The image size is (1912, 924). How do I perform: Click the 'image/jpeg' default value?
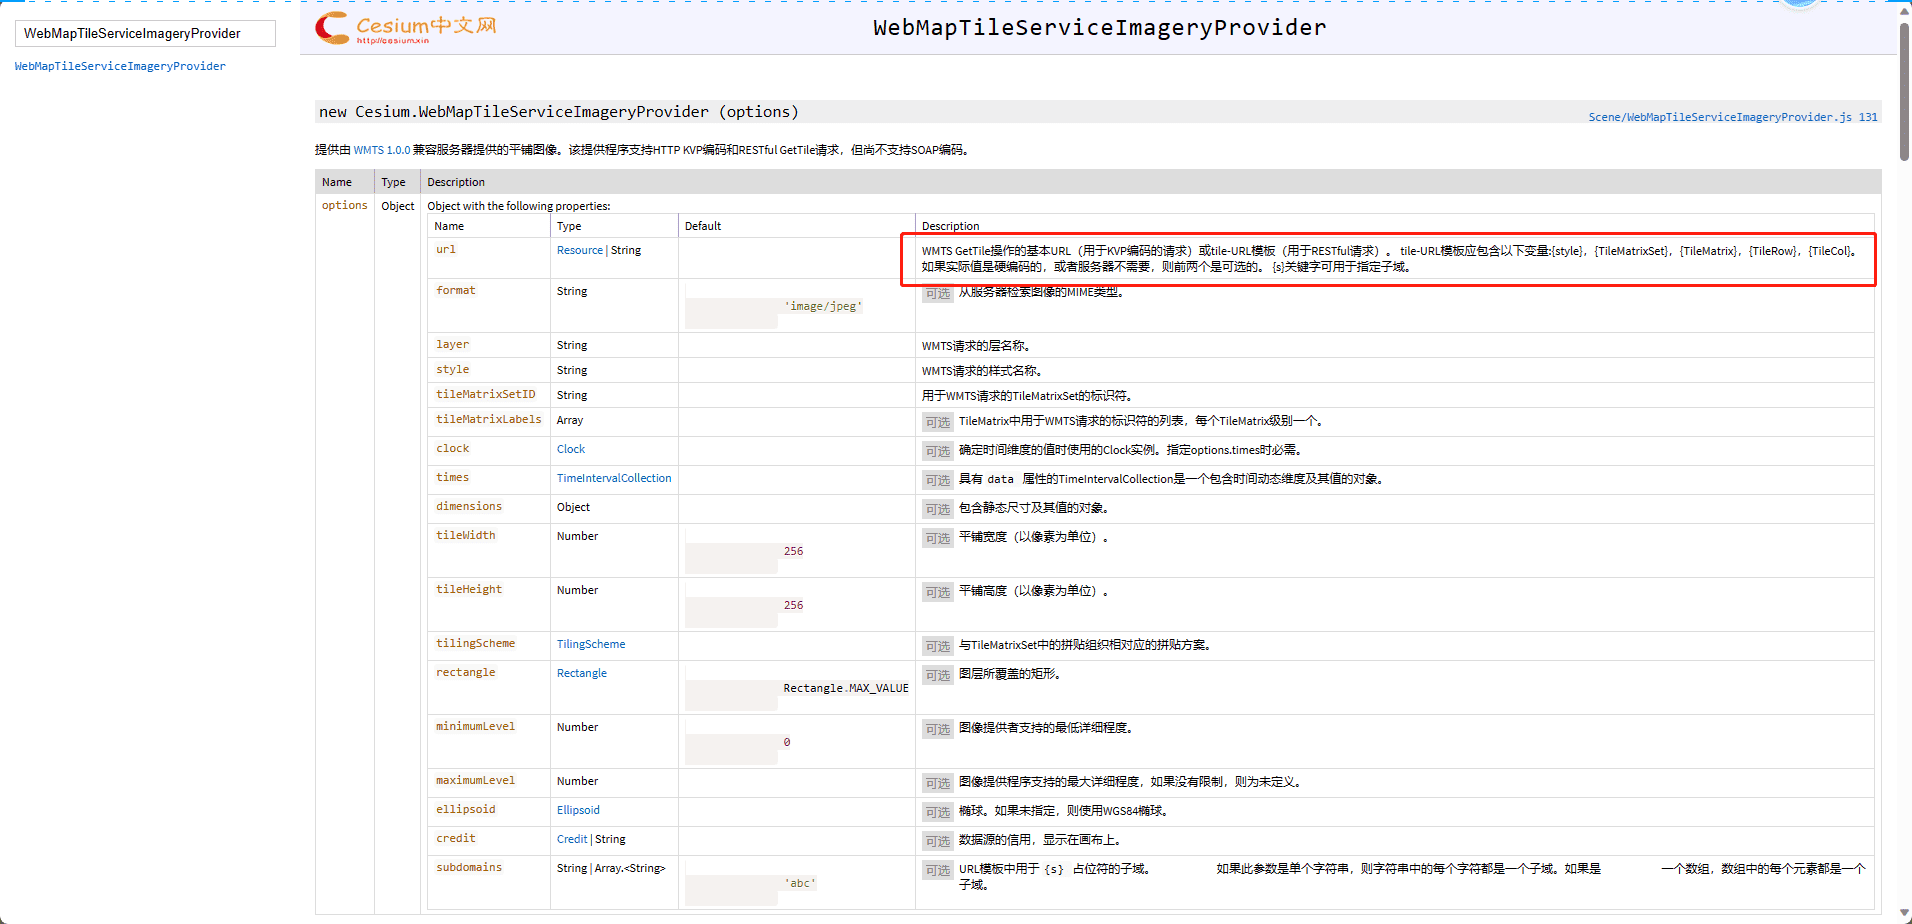[823, 306]
